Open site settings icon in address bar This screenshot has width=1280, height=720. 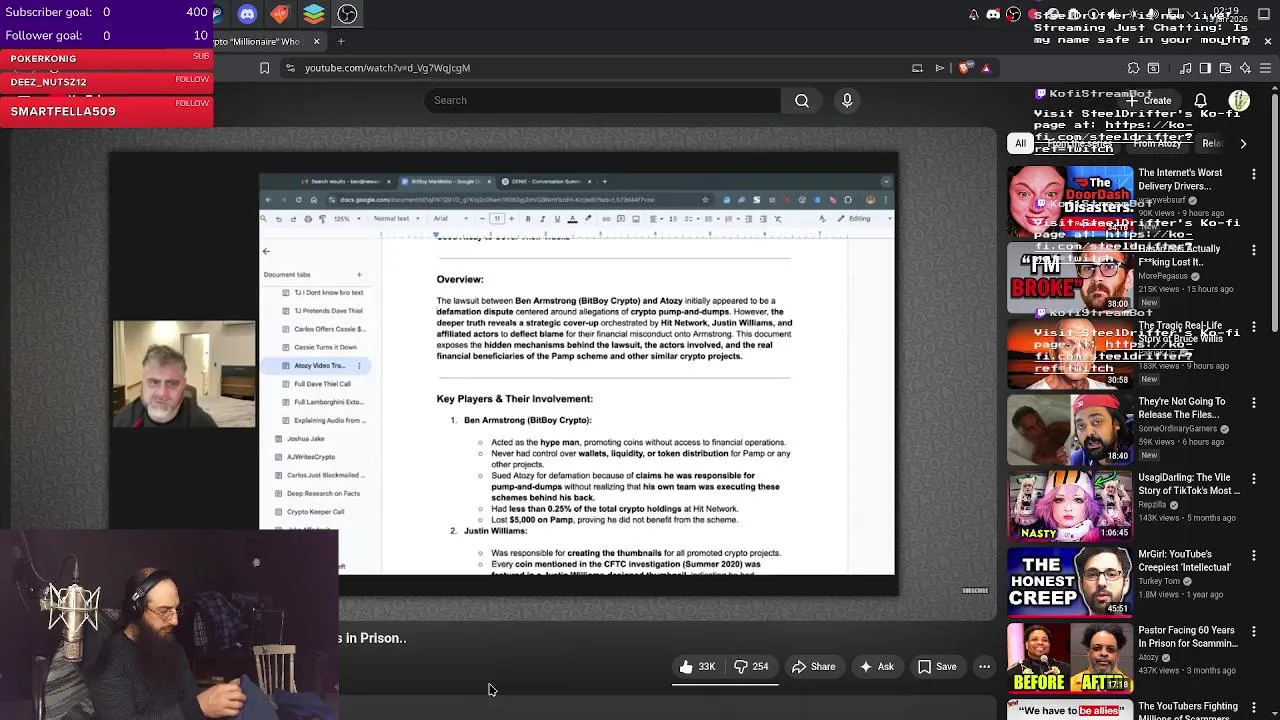(x=290, y=68)
